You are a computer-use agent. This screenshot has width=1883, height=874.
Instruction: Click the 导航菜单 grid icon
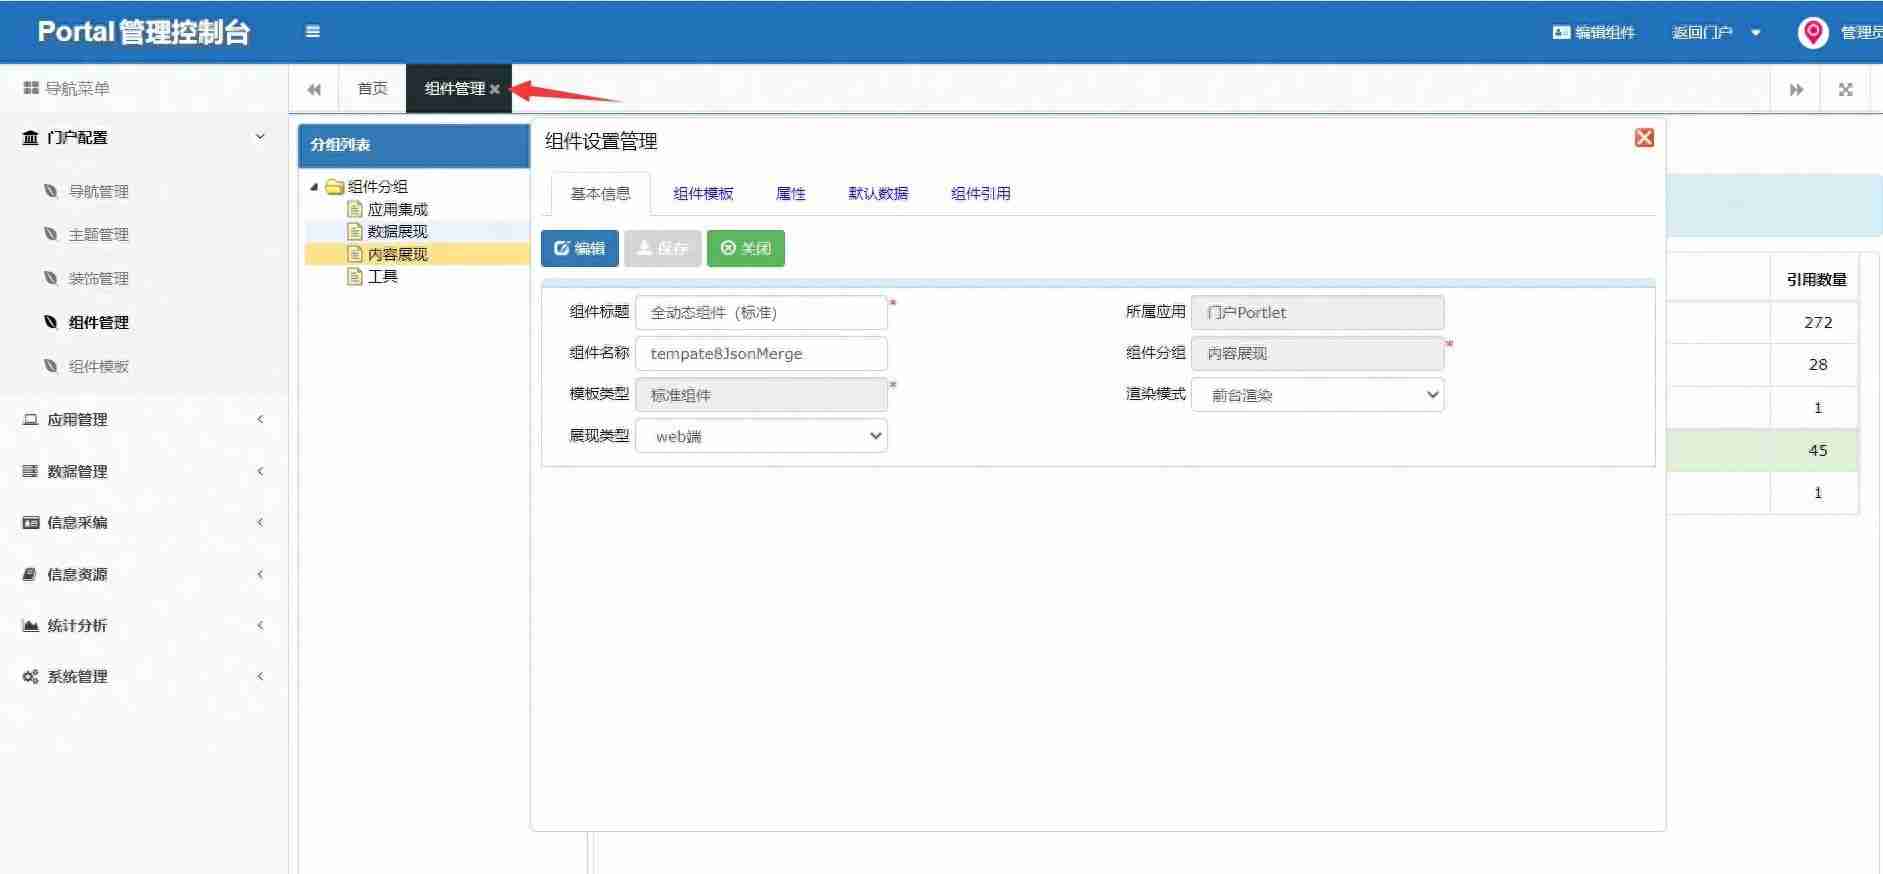coord(31,88)
